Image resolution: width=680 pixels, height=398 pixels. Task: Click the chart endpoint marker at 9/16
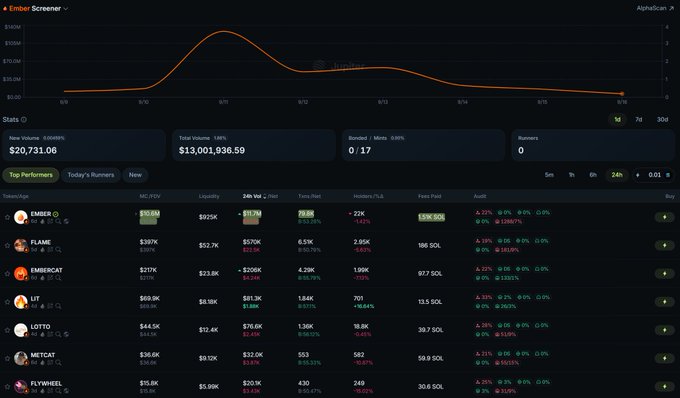(622, 94)
